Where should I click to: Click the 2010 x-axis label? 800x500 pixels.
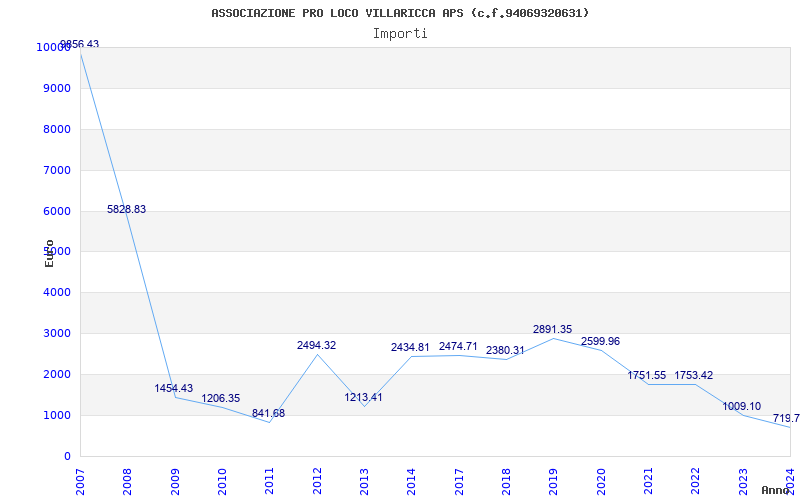click(222, 482)
